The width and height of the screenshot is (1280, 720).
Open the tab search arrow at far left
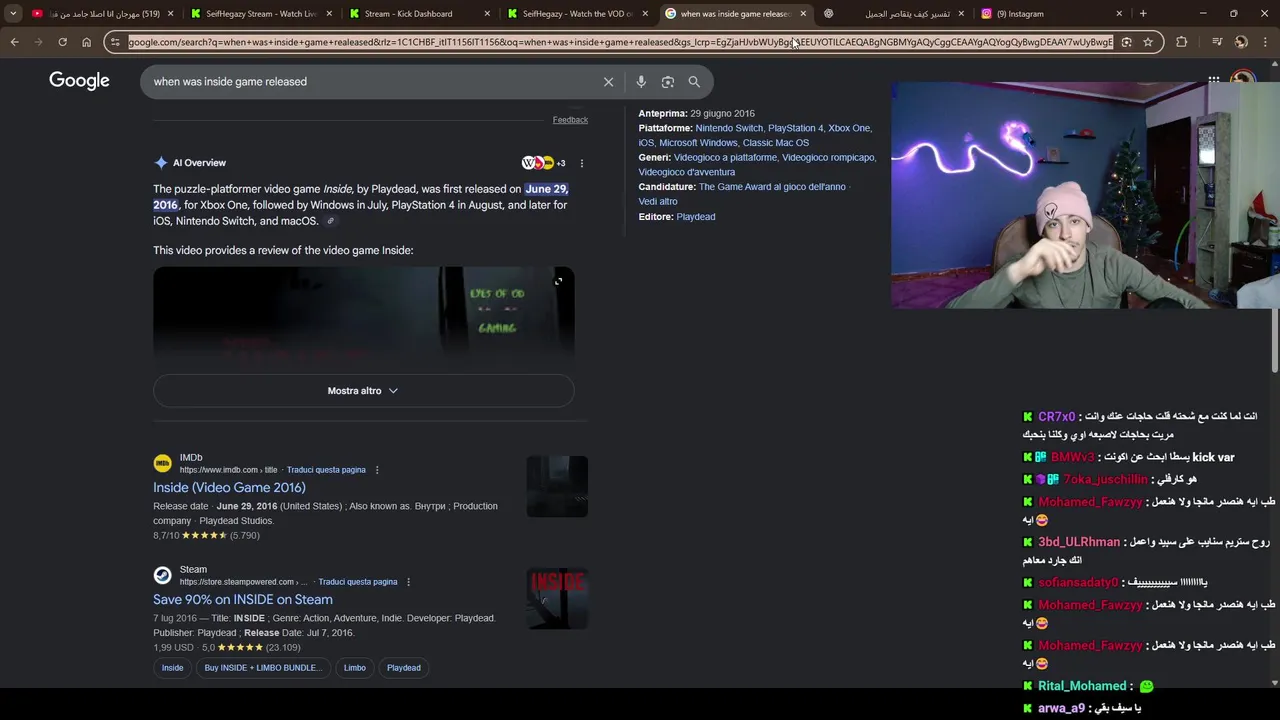click(x=13, y=14)
